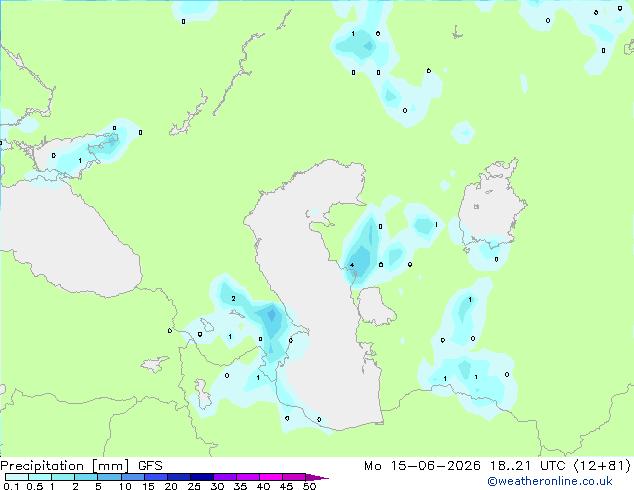Screen dimensions: 634x490
Task: Pick the legend swatch between 35 and 40
Action: pyautogui.click(x=247, y=477)
